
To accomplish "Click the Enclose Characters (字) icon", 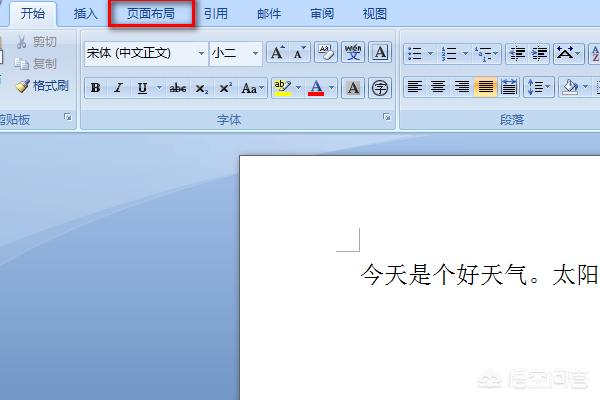I will pyautogui.click(x=380, y=88).
